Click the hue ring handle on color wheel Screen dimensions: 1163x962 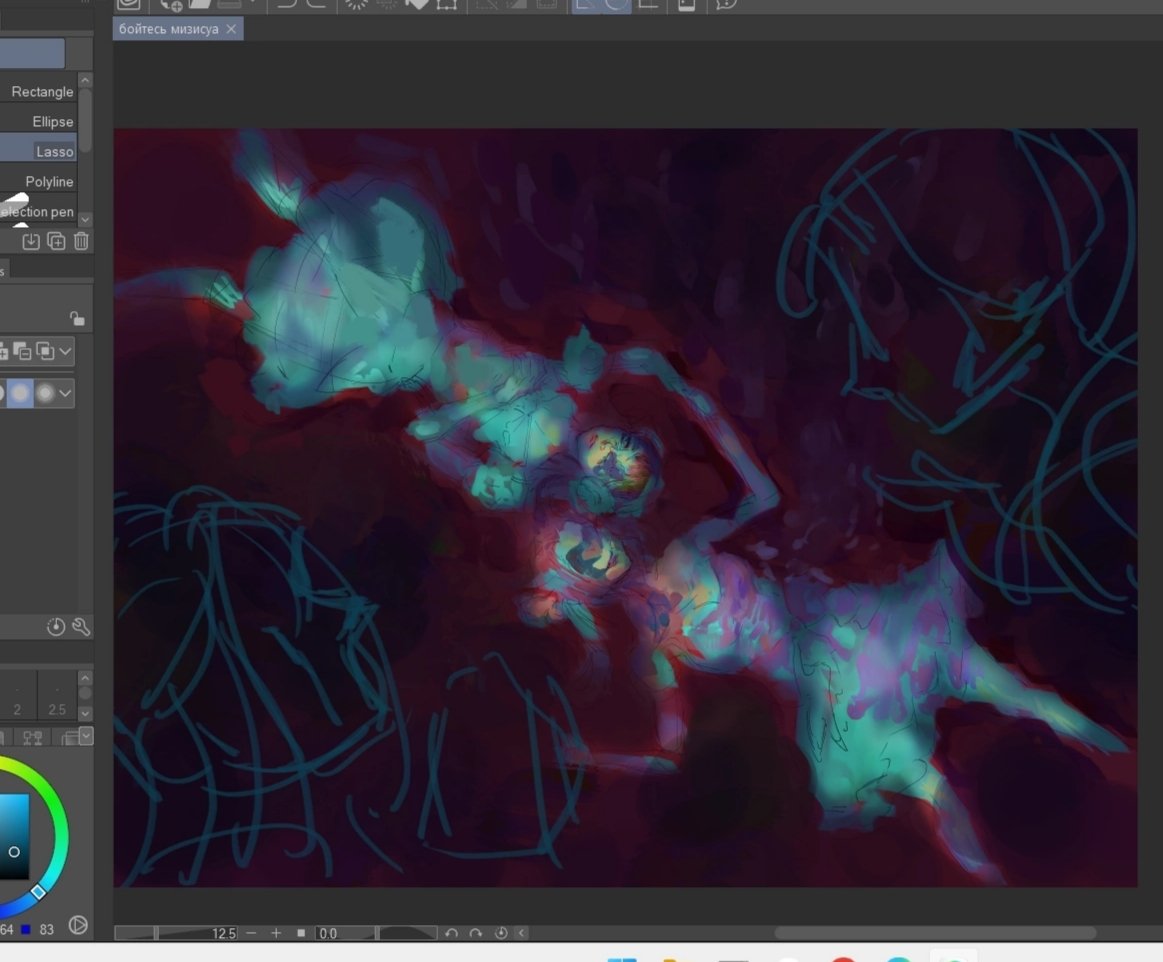[x=38, y=892]
